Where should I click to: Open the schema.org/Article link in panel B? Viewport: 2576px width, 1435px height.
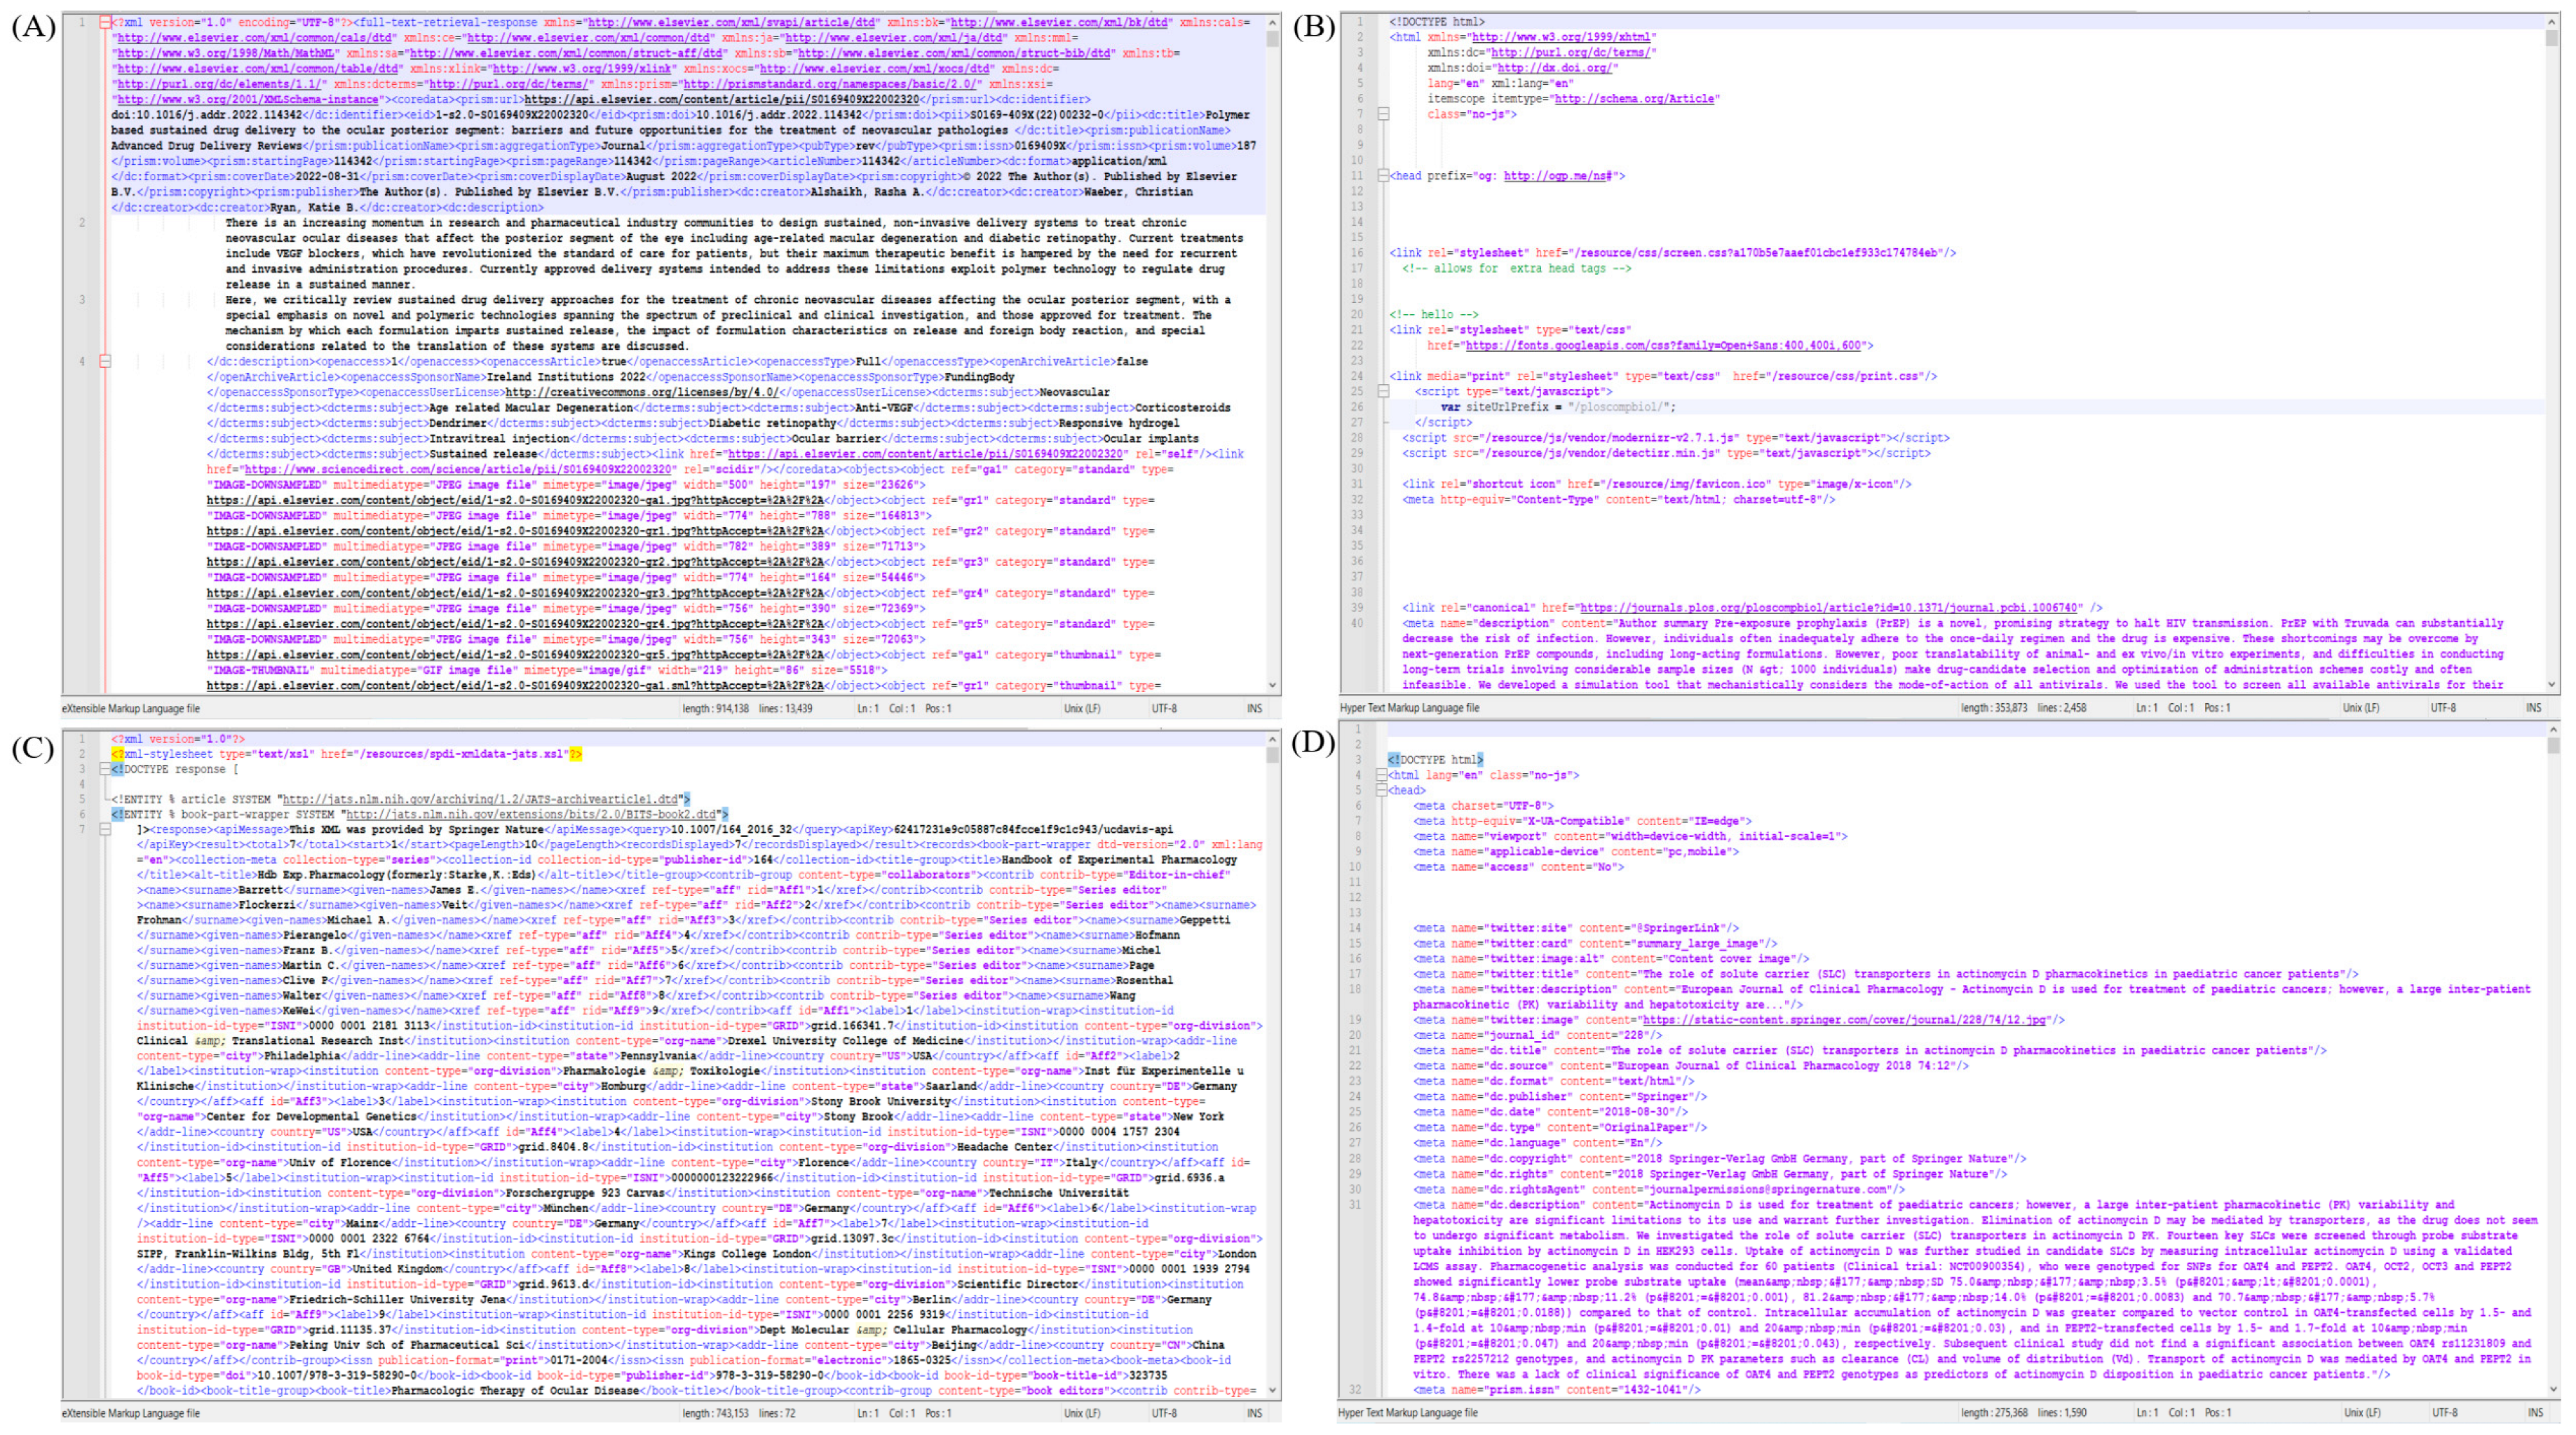click(x=1636, y=99)
